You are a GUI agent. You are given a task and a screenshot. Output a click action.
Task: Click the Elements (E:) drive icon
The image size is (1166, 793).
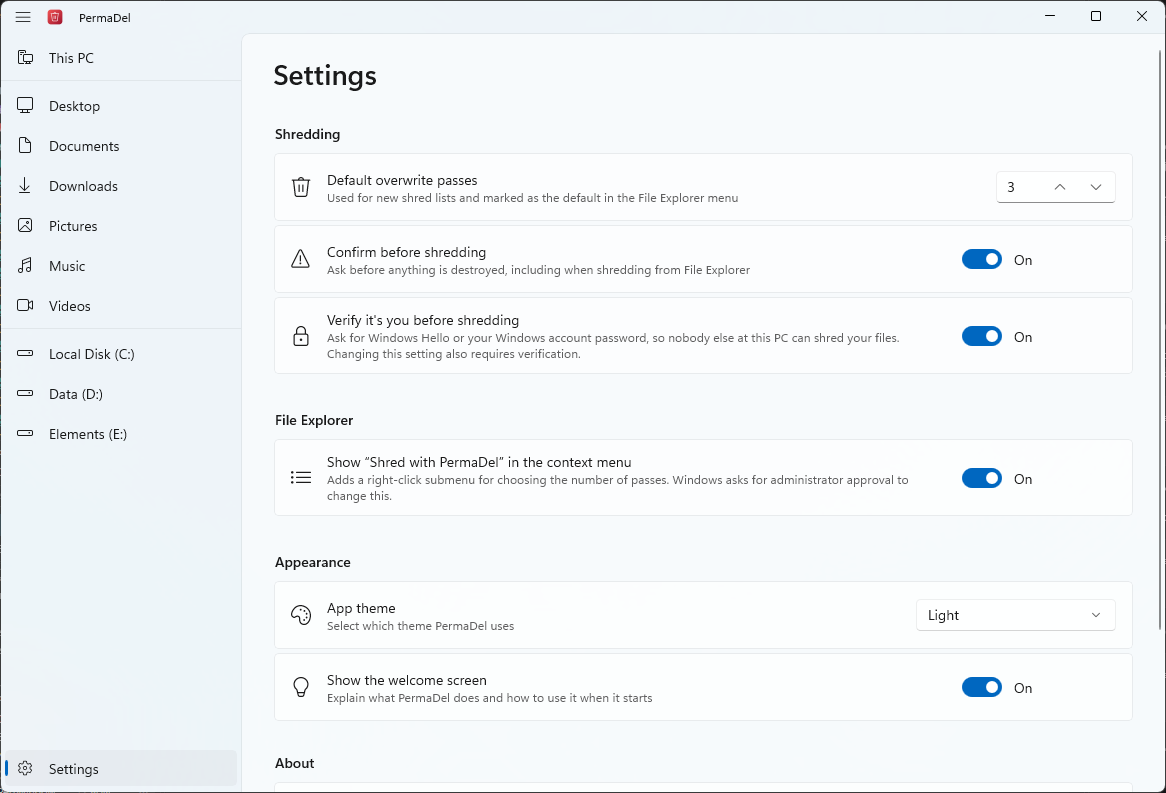25,433
